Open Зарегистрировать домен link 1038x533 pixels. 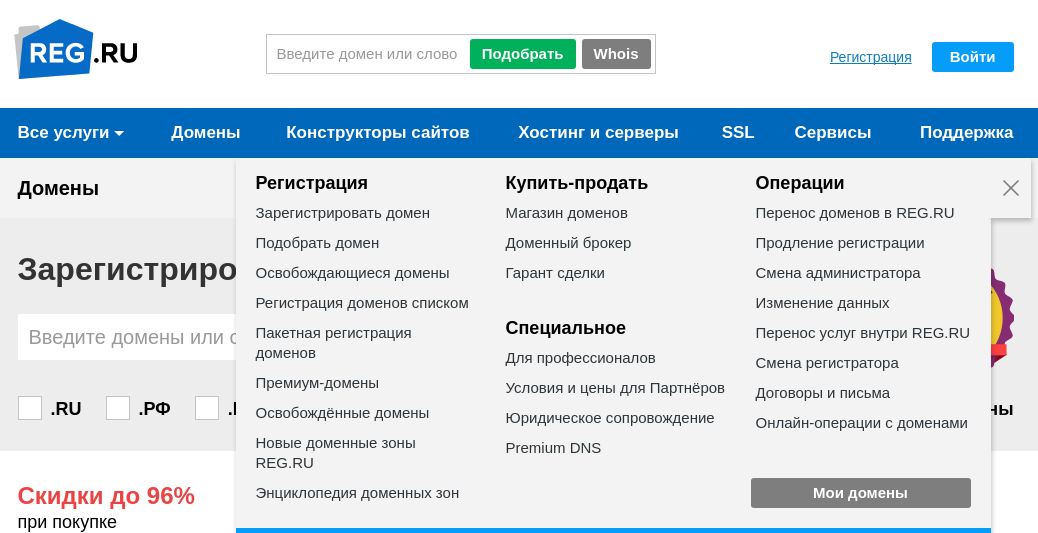click(x=343, y=213)
